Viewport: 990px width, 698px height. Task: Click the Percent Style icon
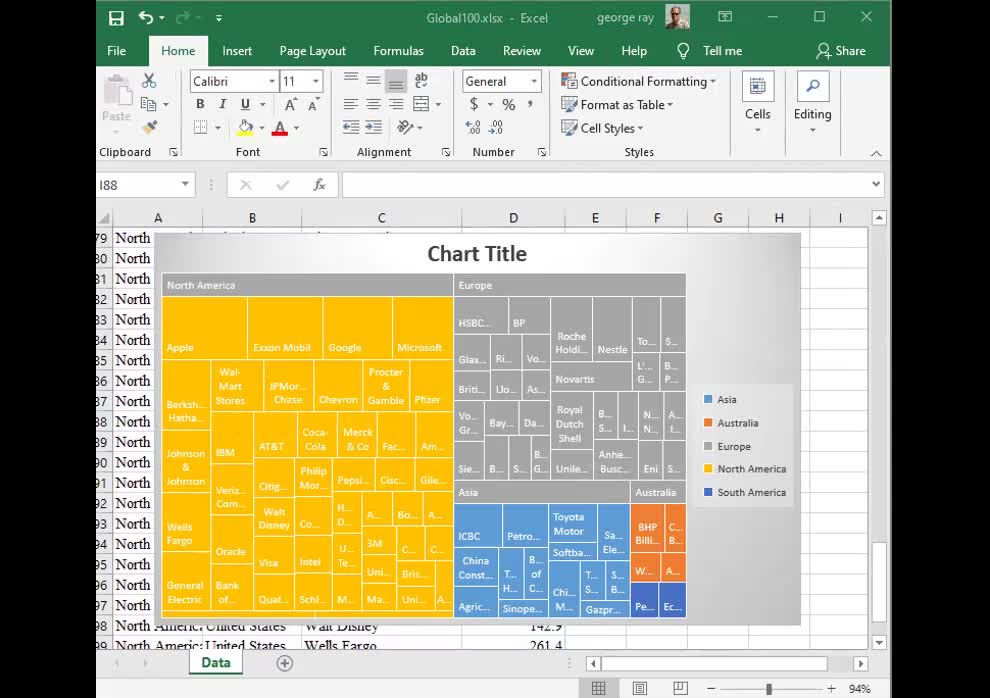508,104
